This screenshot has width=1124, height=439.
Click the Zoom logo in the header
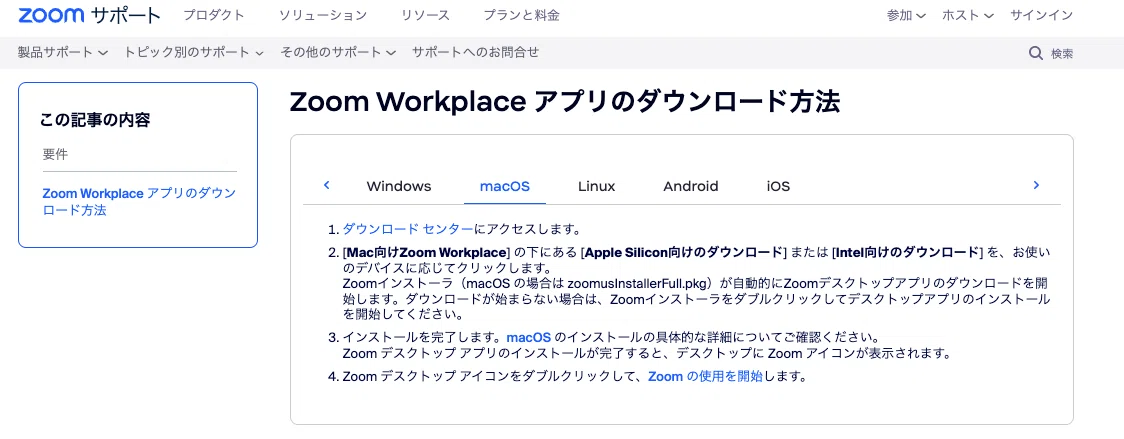tap(50, 15)
